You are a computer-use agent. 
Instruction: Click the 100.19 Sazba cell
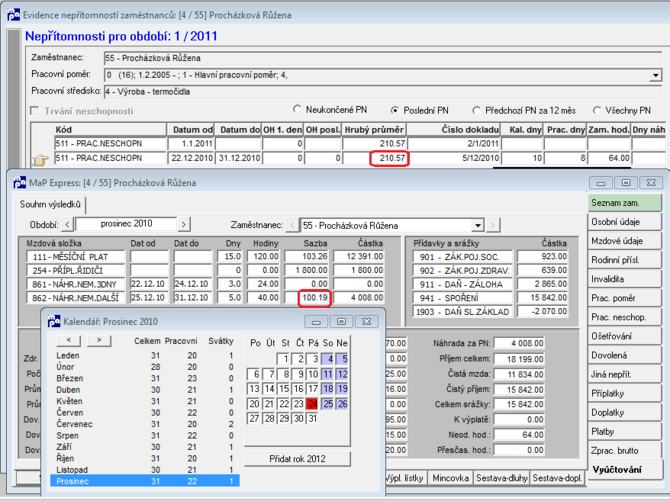point(307,298)
